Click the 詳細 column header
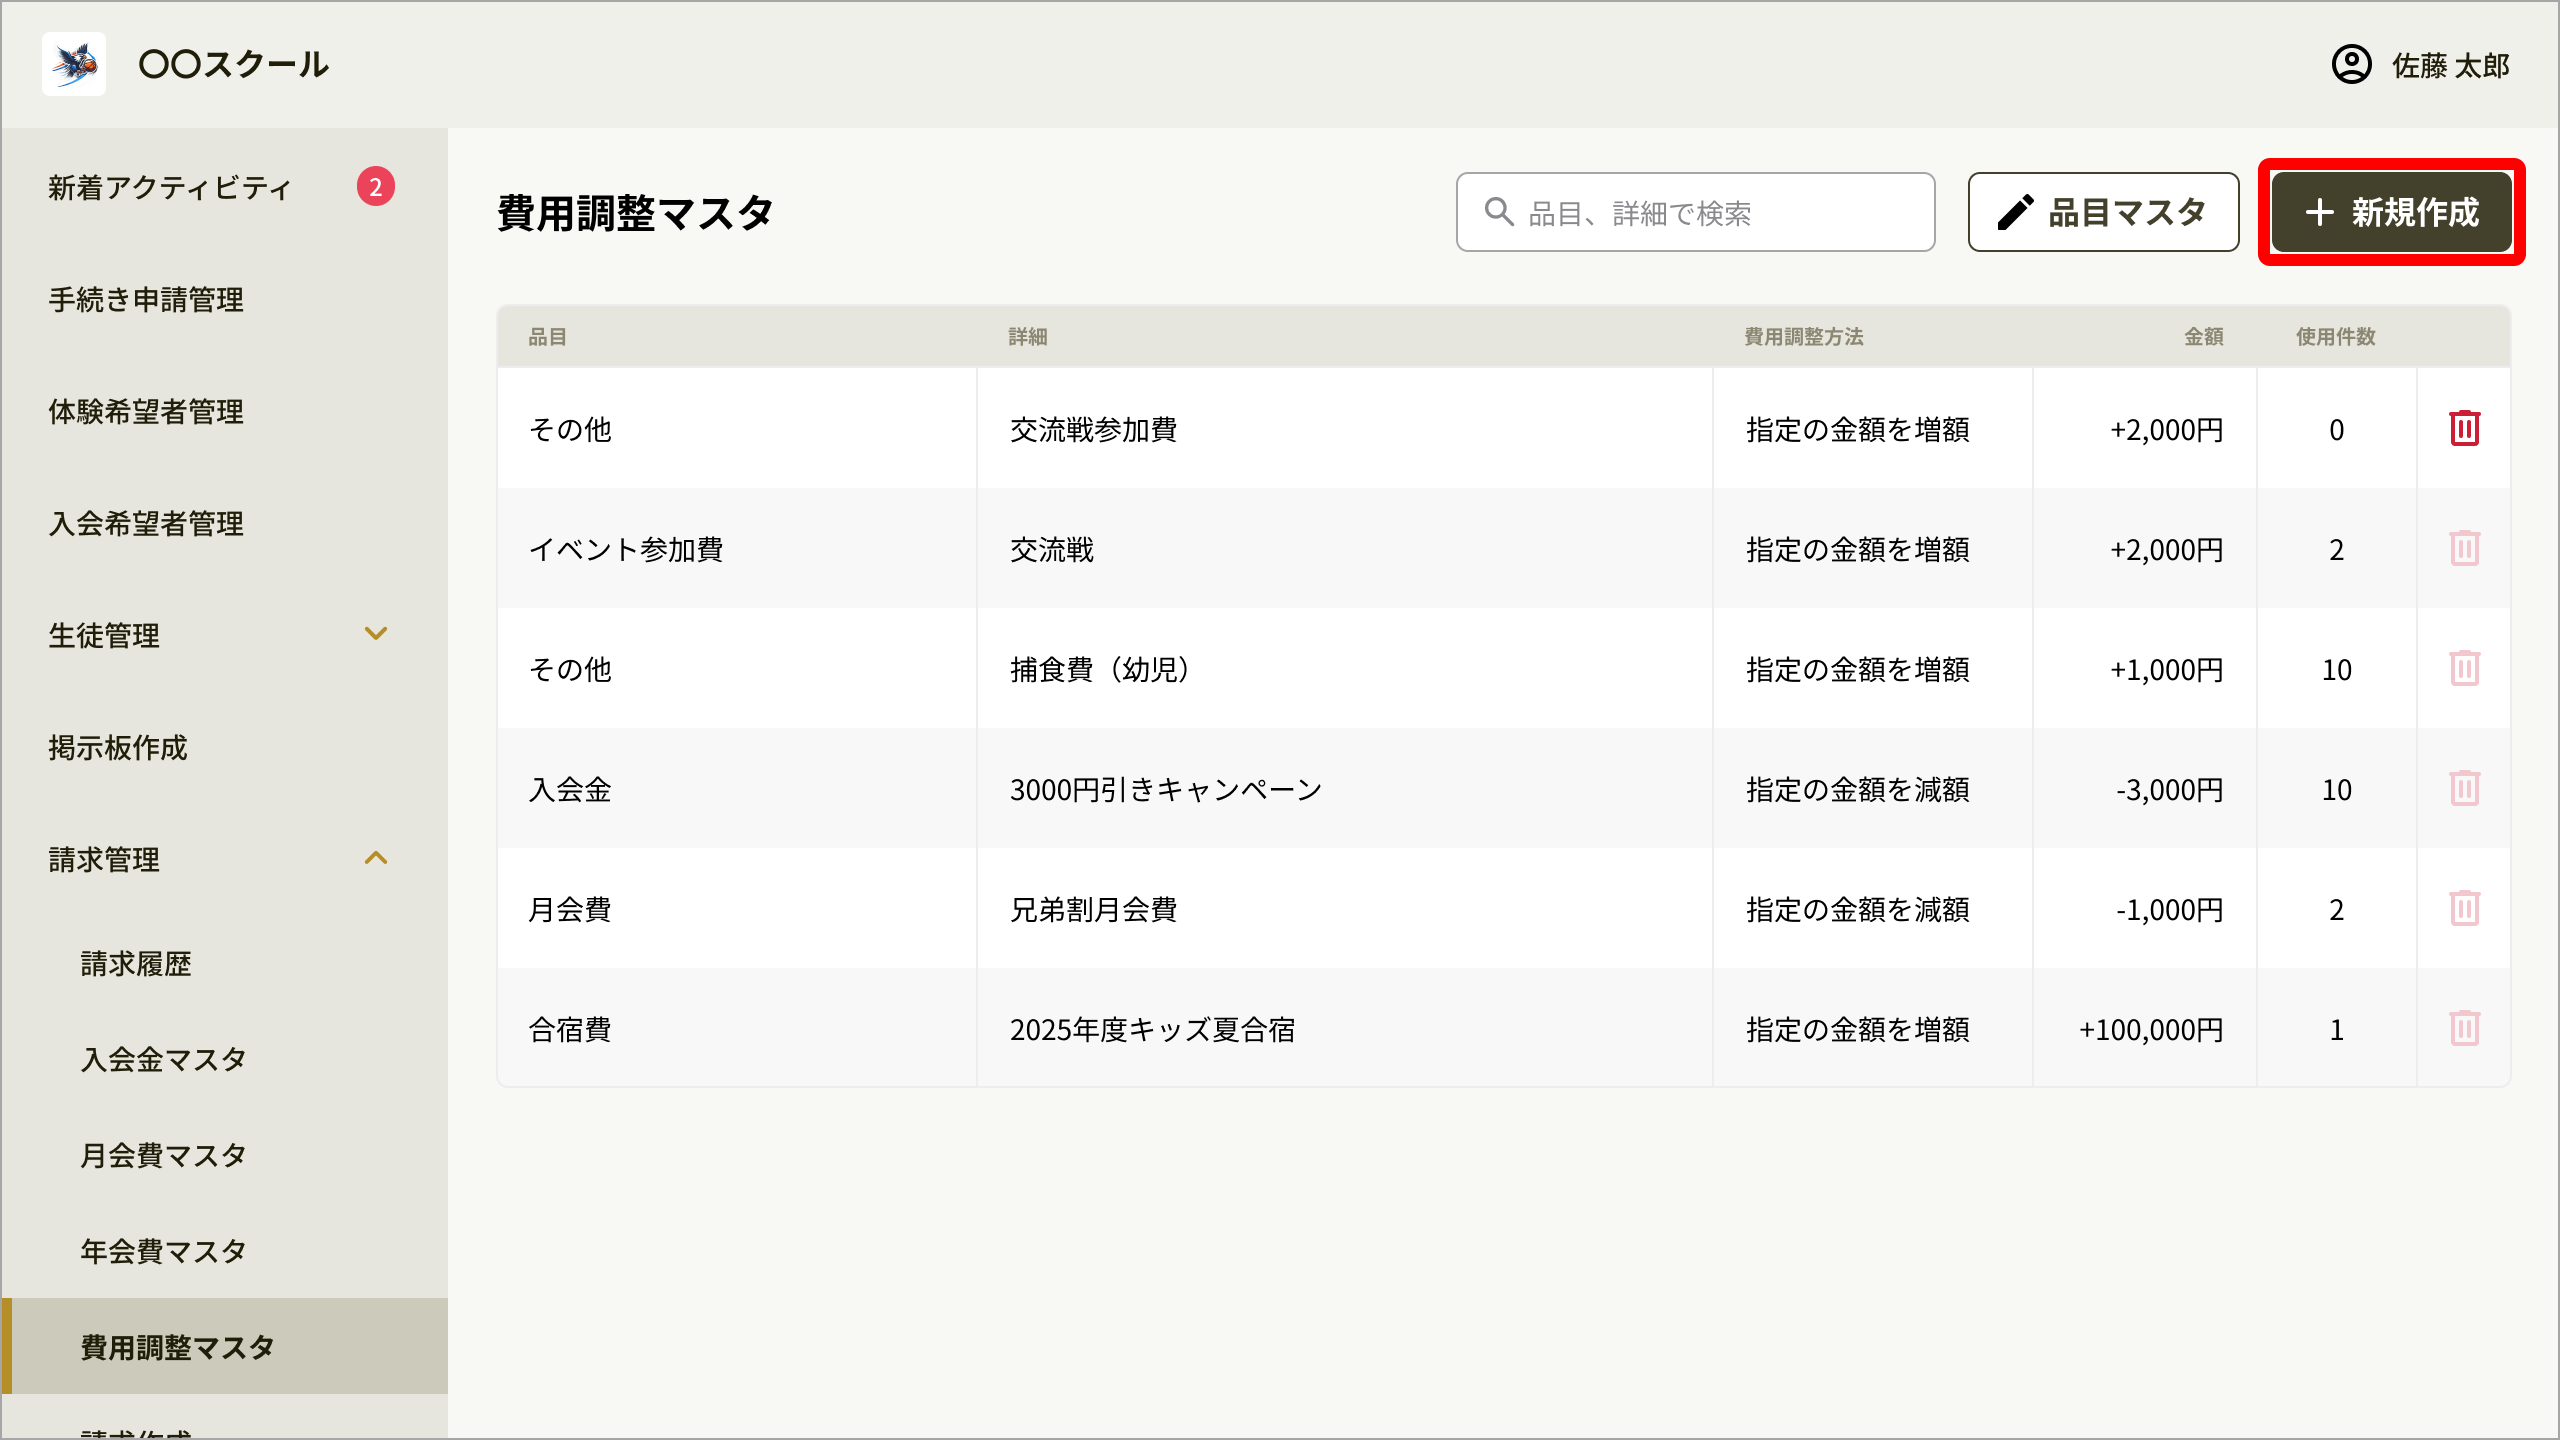 [x=1028, y=337]
